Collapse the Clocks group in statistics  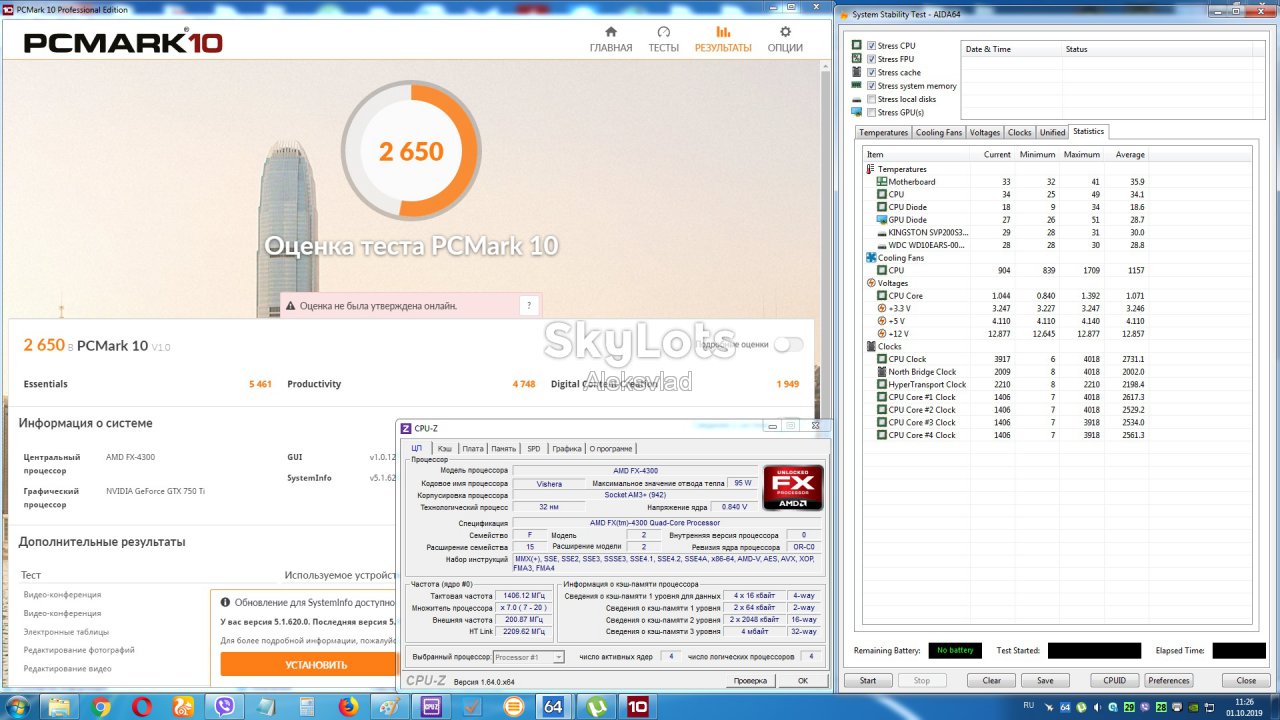[870, 346]
